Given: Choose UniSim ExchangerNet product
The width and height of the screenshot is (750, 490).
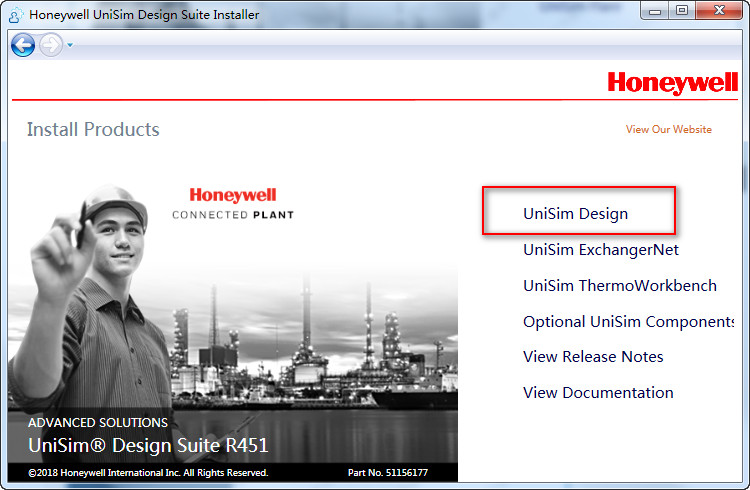Looking at the screenshot, I should [600, 250].
